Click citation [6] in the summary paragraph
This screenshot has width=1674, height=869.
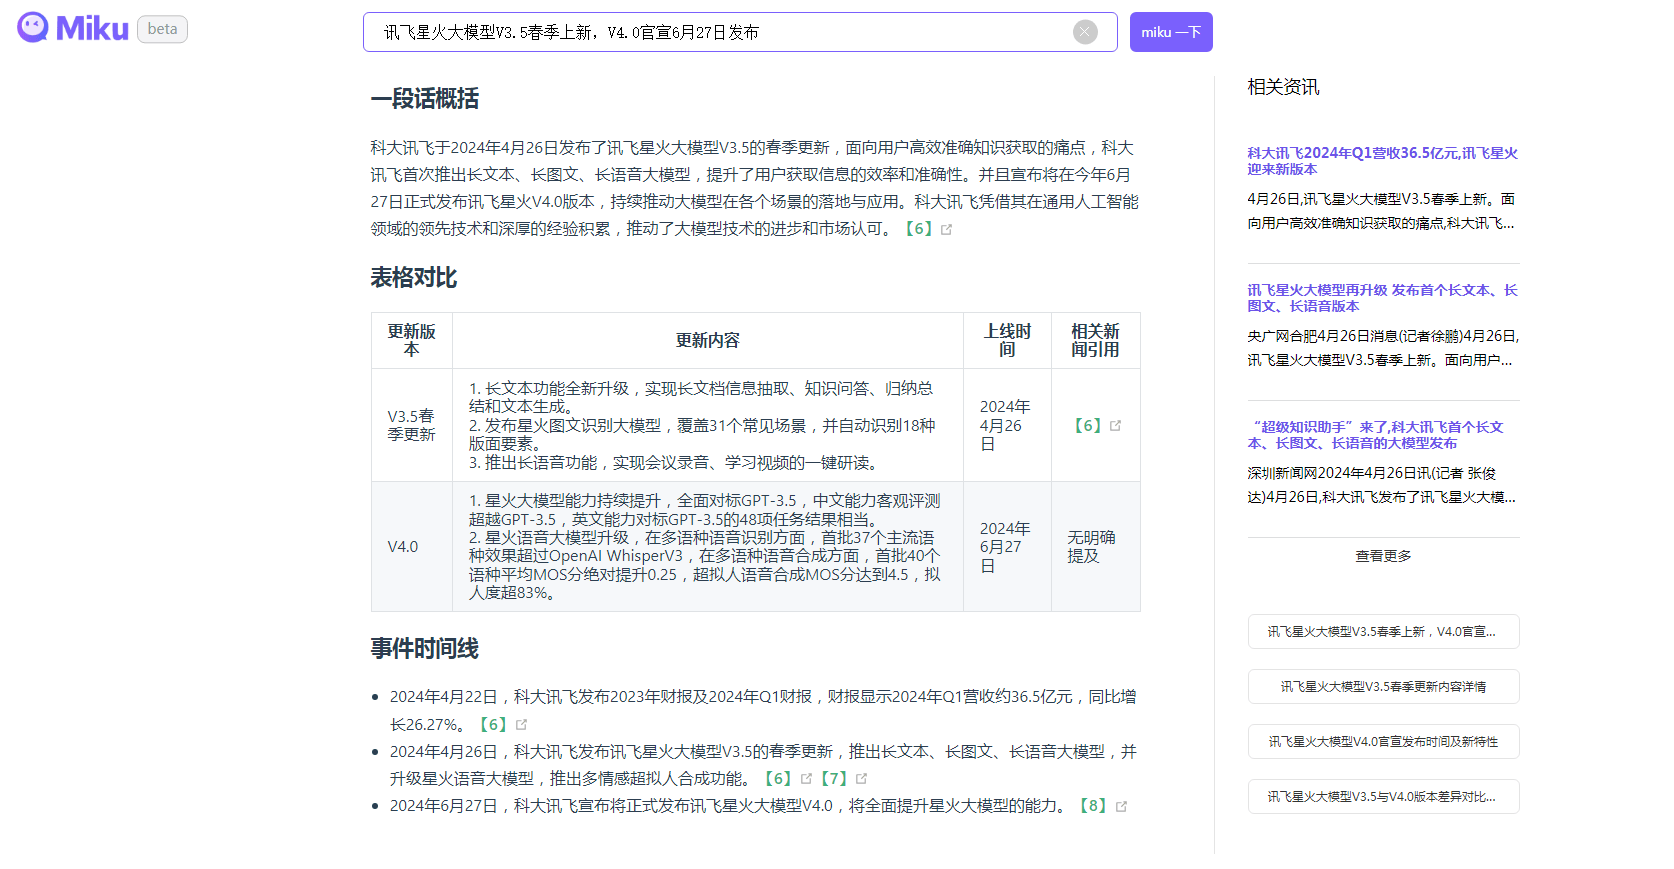click(918, 229)
